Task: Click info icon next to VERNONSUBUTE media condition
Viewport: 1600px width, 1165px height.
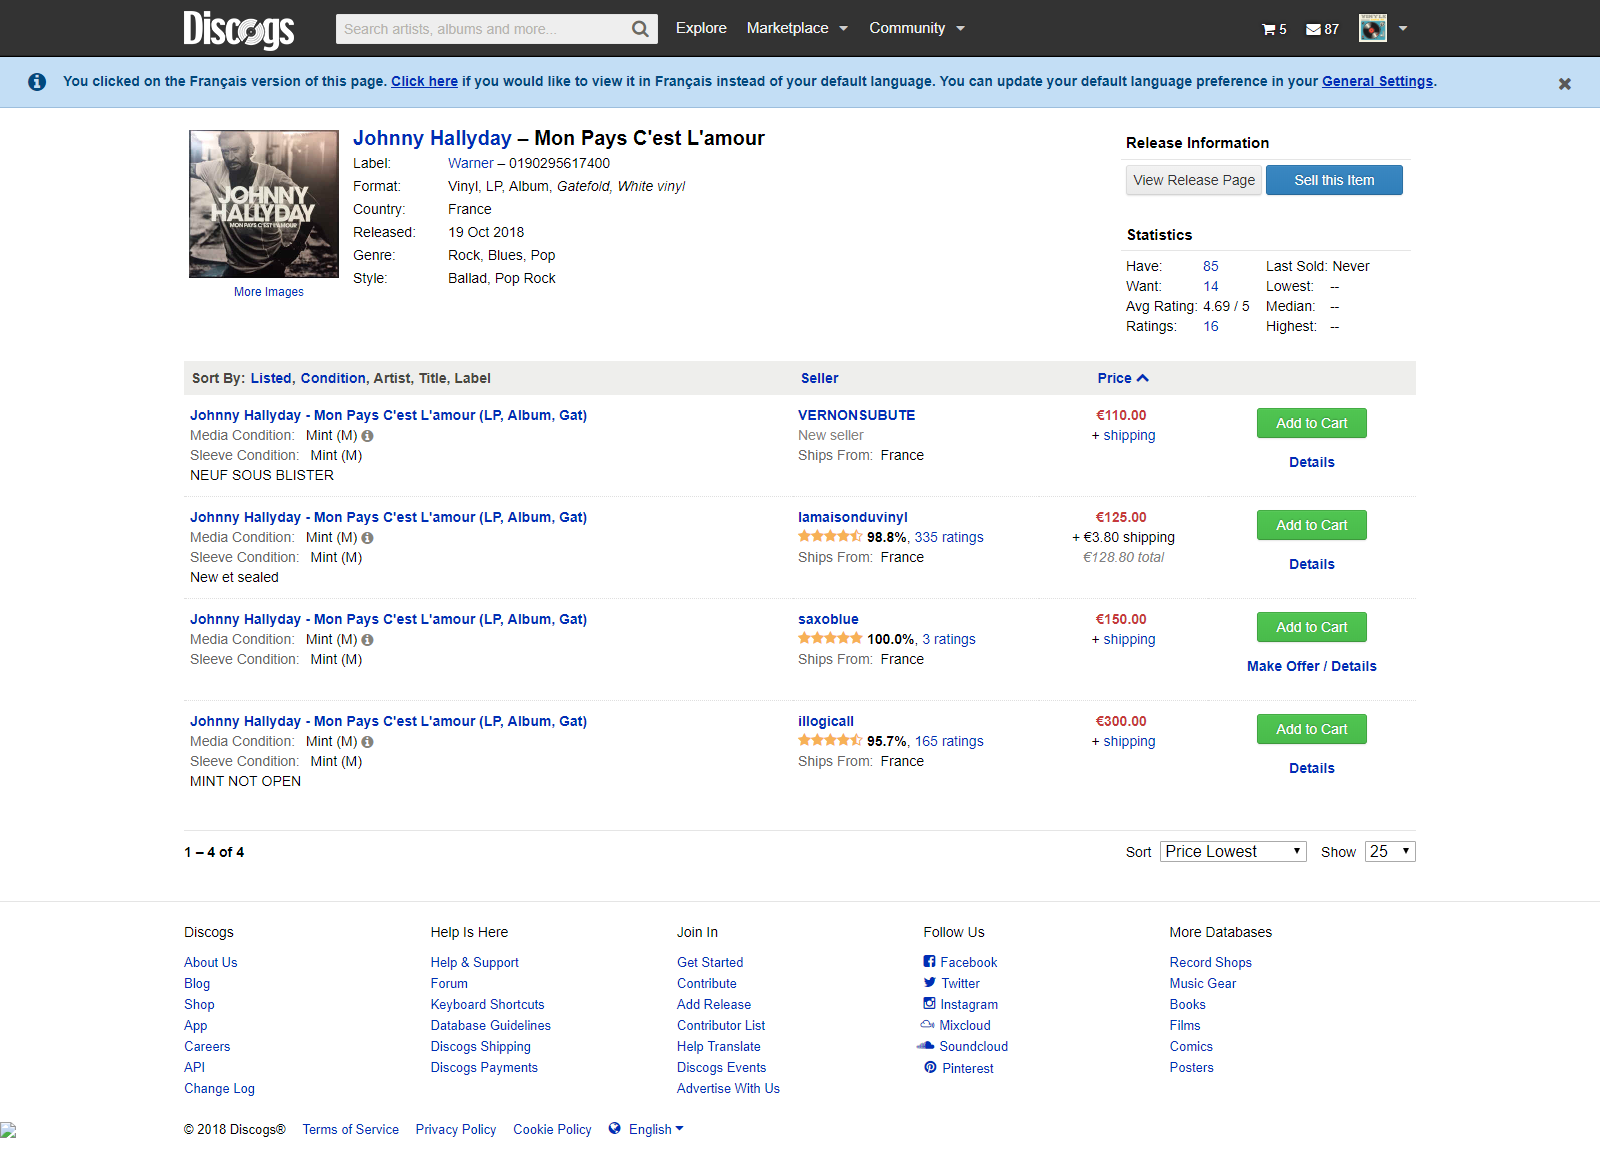Action: click(x=367, y=436)
